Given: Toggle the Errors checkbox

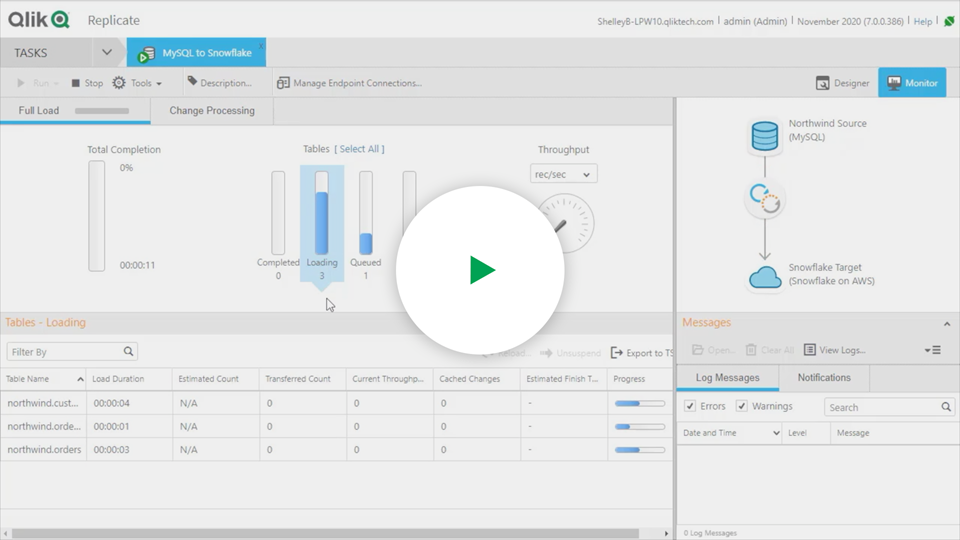Looking at the screenshot, I should tap(691, 406).
